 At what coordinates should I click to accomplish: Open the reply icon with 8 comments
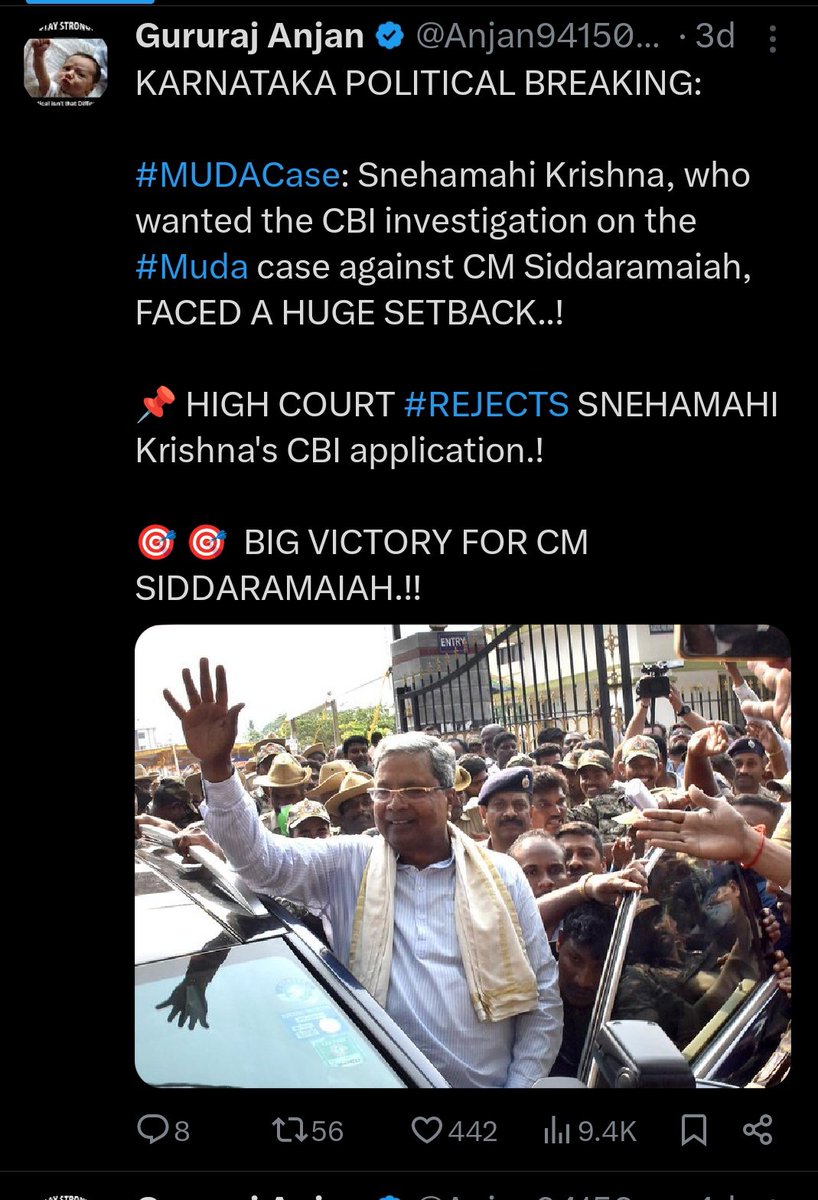click(151, 1131)
